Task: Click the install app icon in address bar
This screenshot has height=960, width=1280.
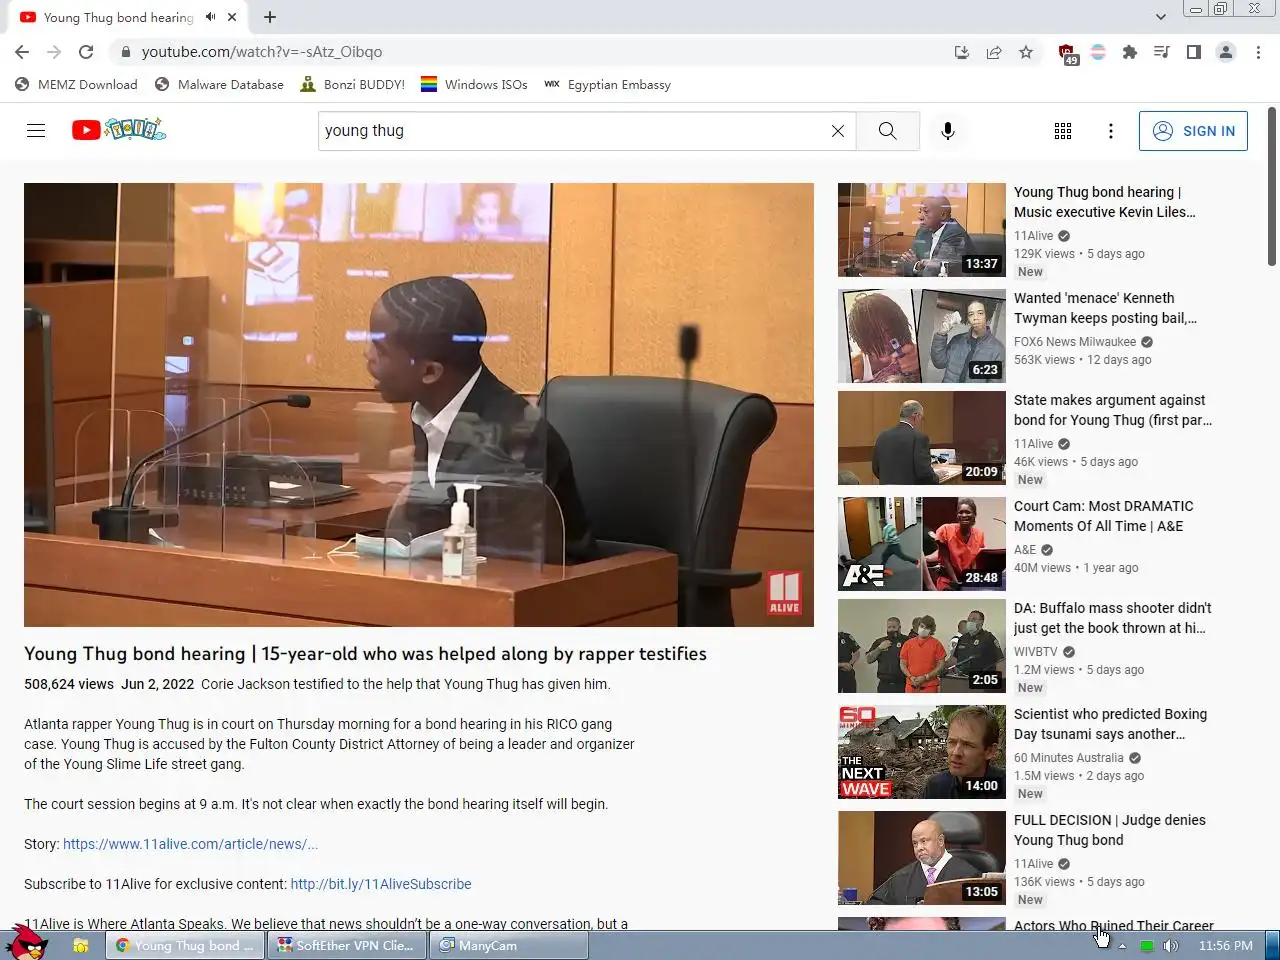Action: [961, 52]
